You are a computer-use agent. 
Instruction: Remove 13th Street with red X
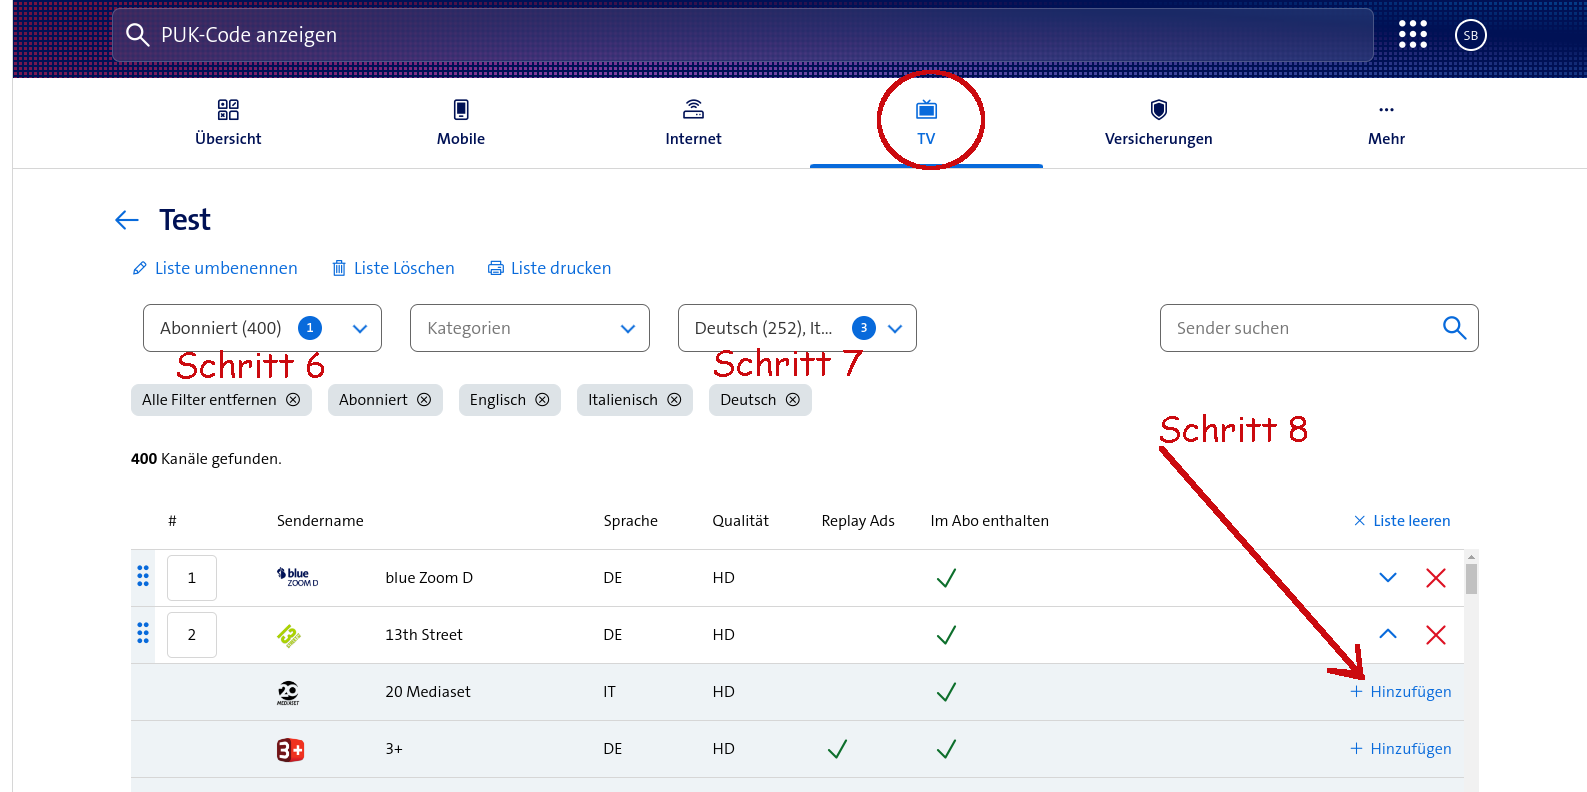coord(1435,635)
